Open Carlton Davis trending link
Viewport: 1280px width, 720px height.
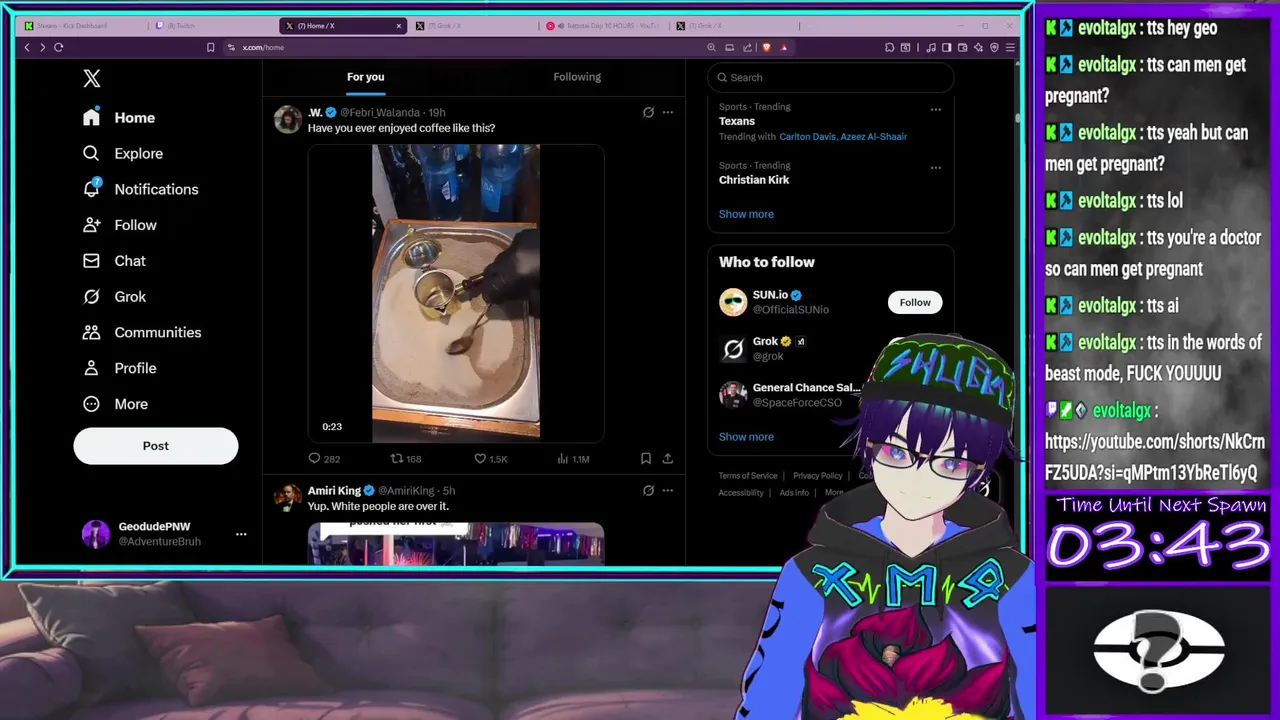click(808, 137)
